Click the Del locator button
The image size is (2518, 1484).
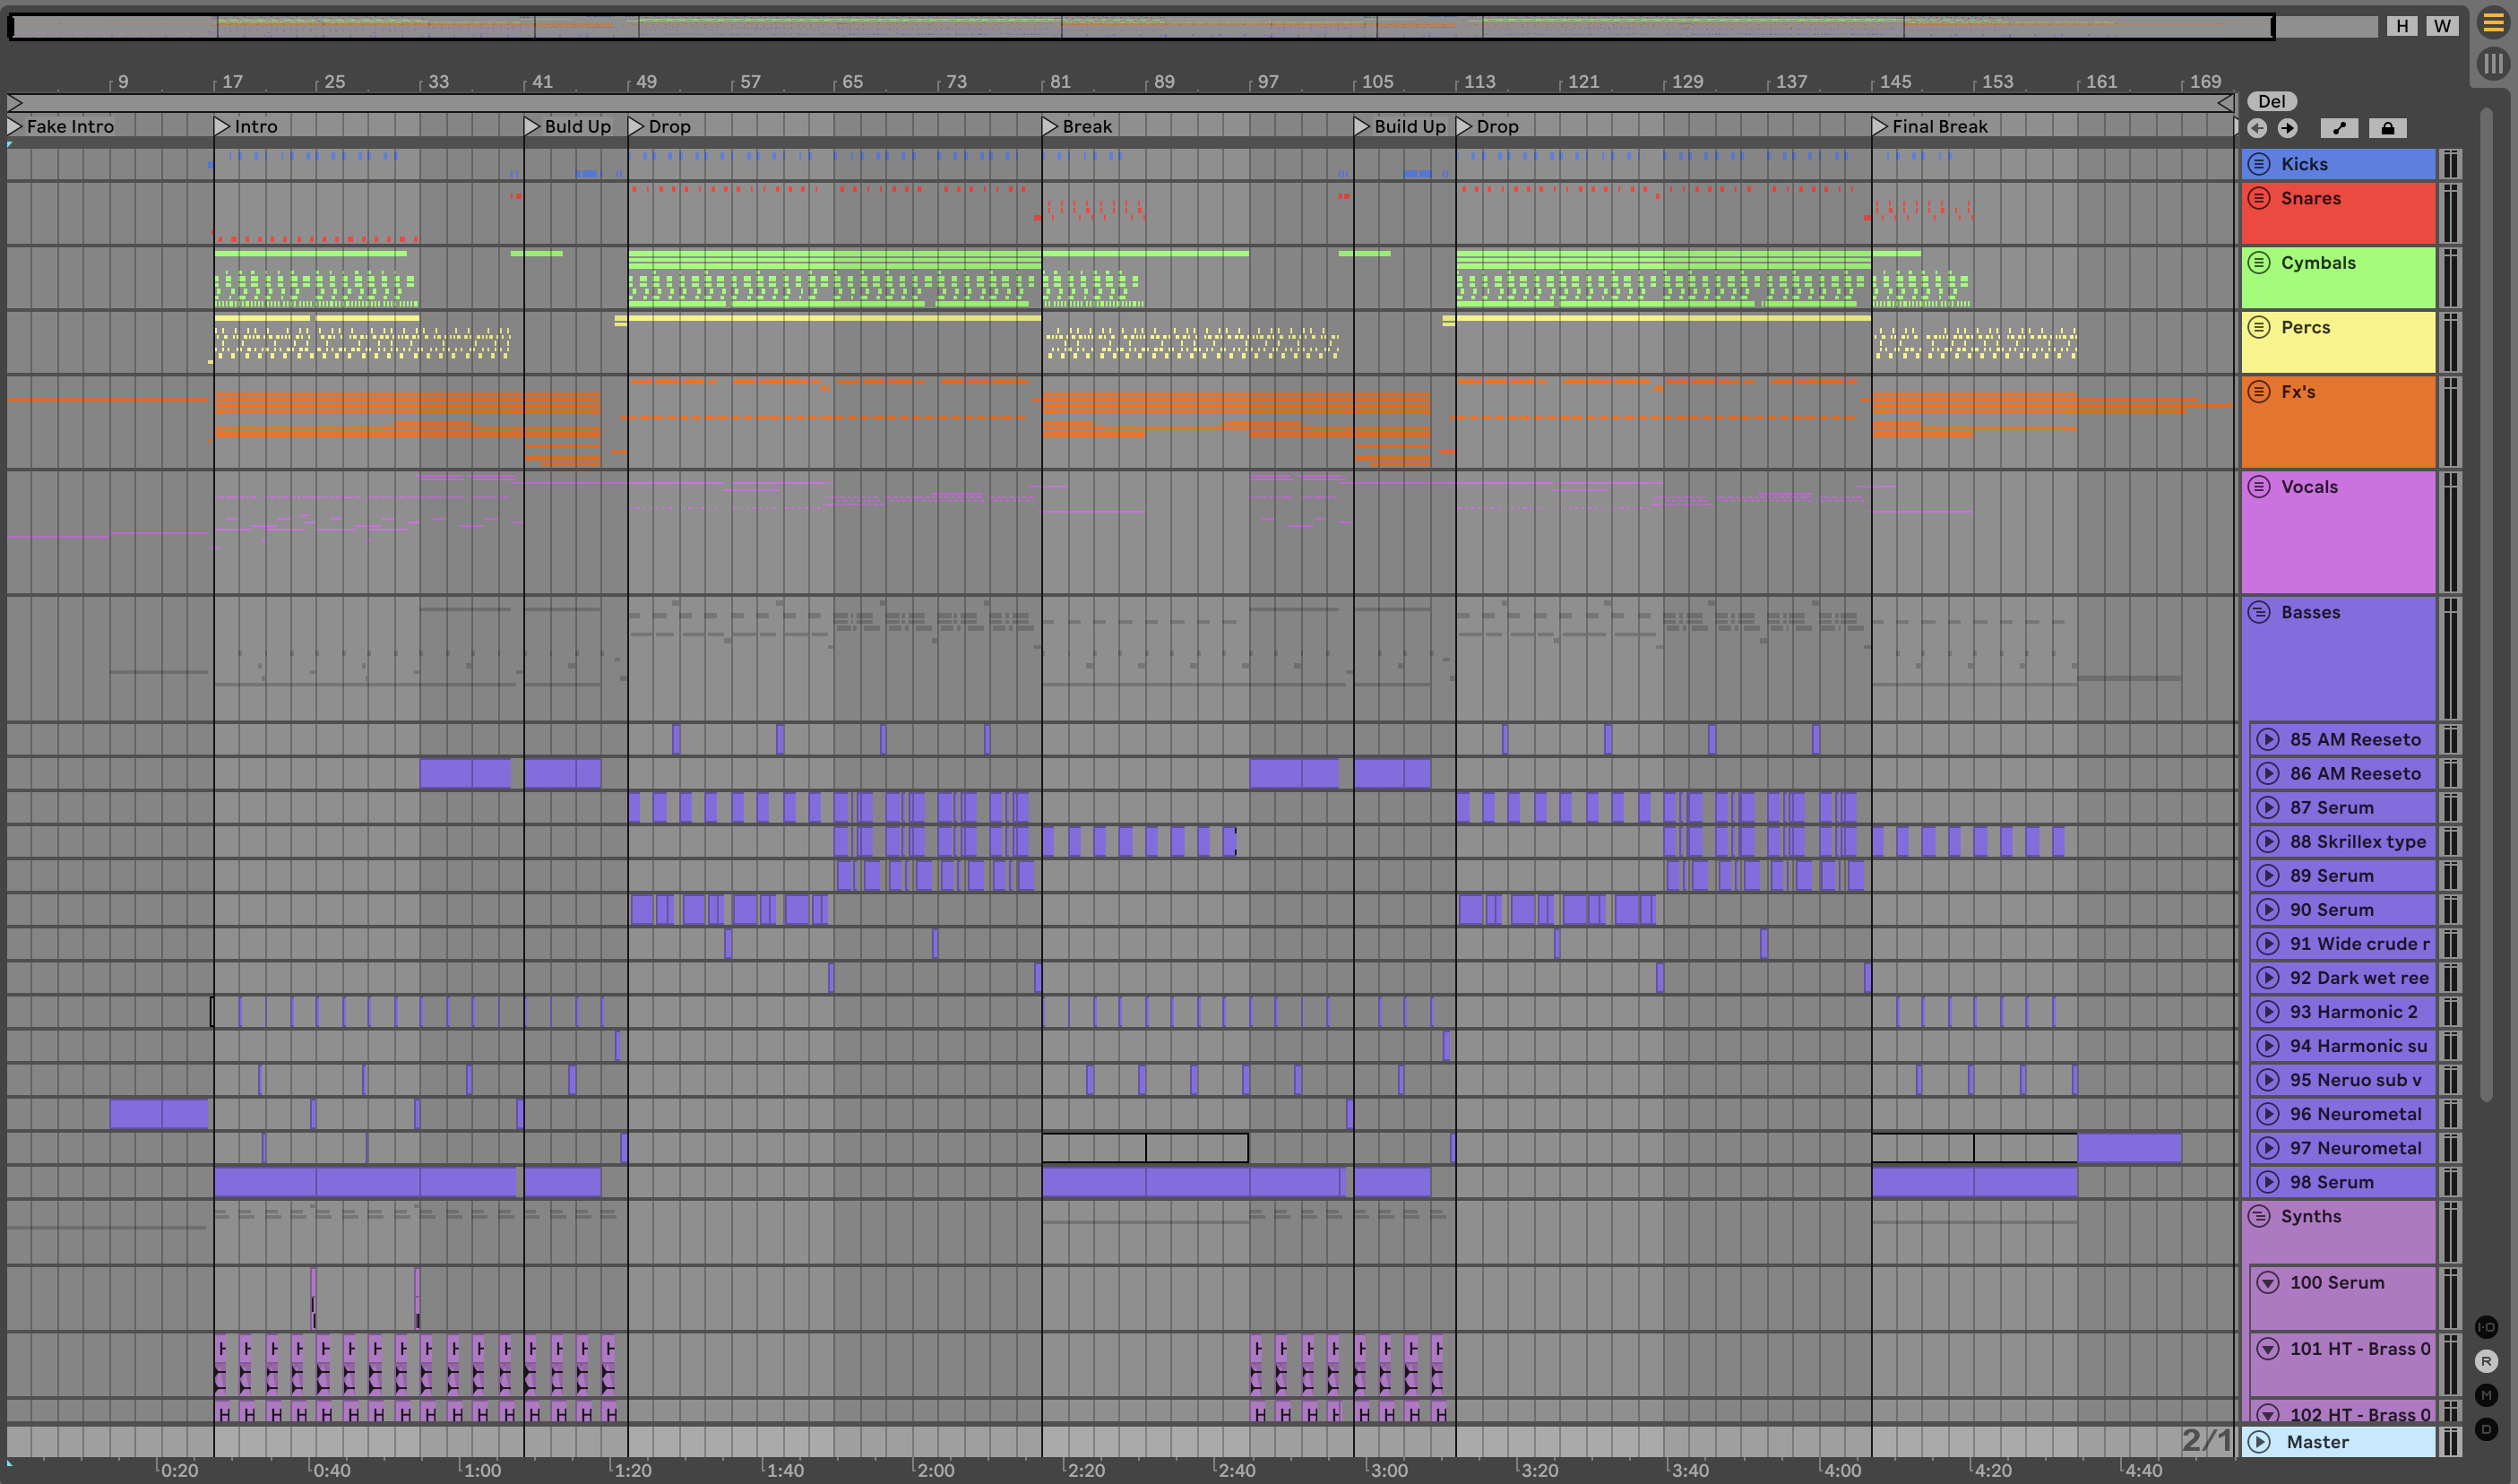(x=2271, y=101)
